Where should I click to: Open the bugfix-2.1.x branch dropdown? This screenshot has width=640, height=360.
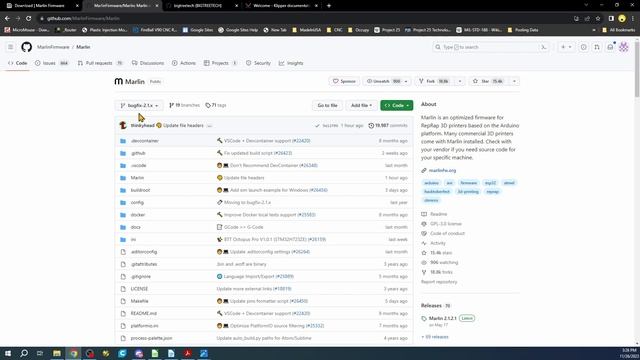[139, 105]
